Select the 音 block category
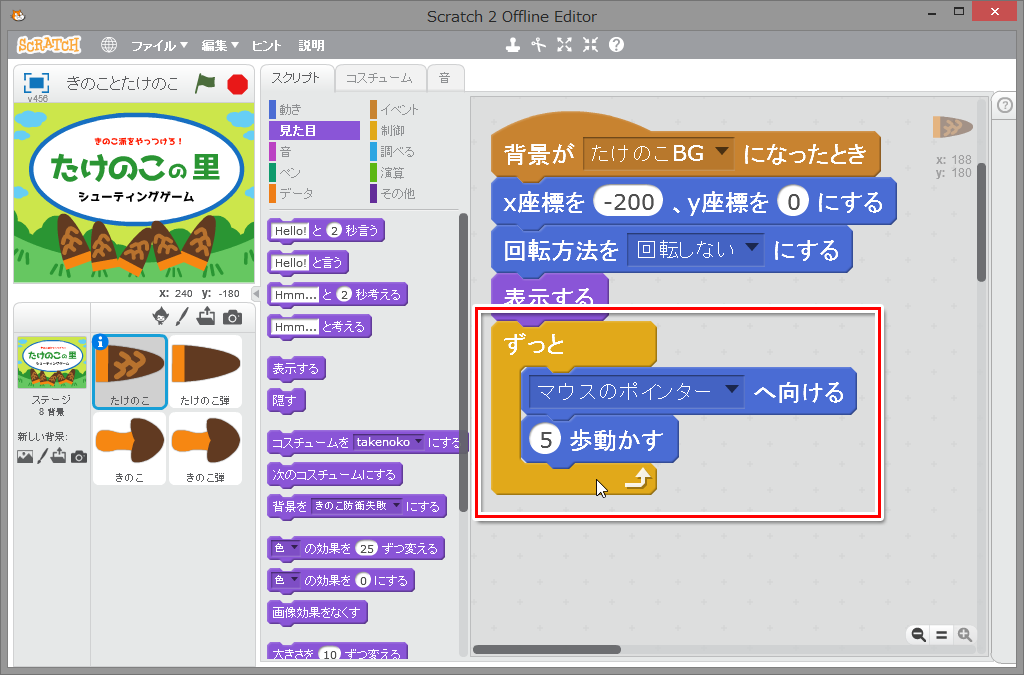The width and height of the screenshot is (1024, 675). point(314,151)
